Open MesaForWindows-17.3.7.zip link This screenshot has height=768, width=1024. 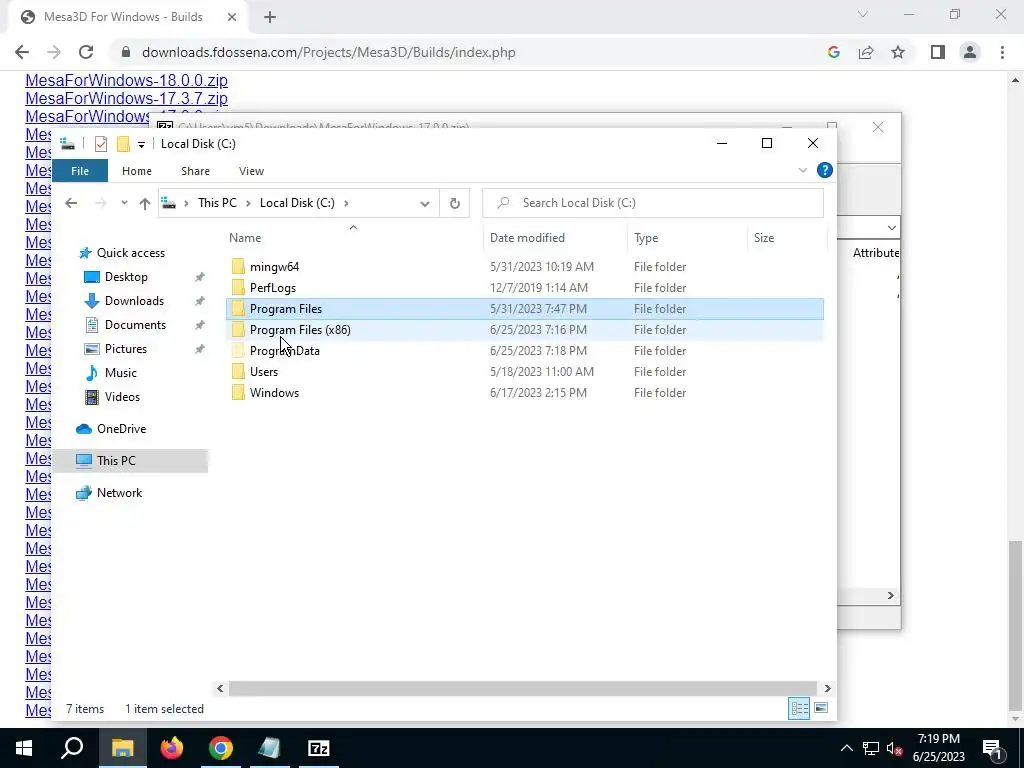[x=127, y=99]
